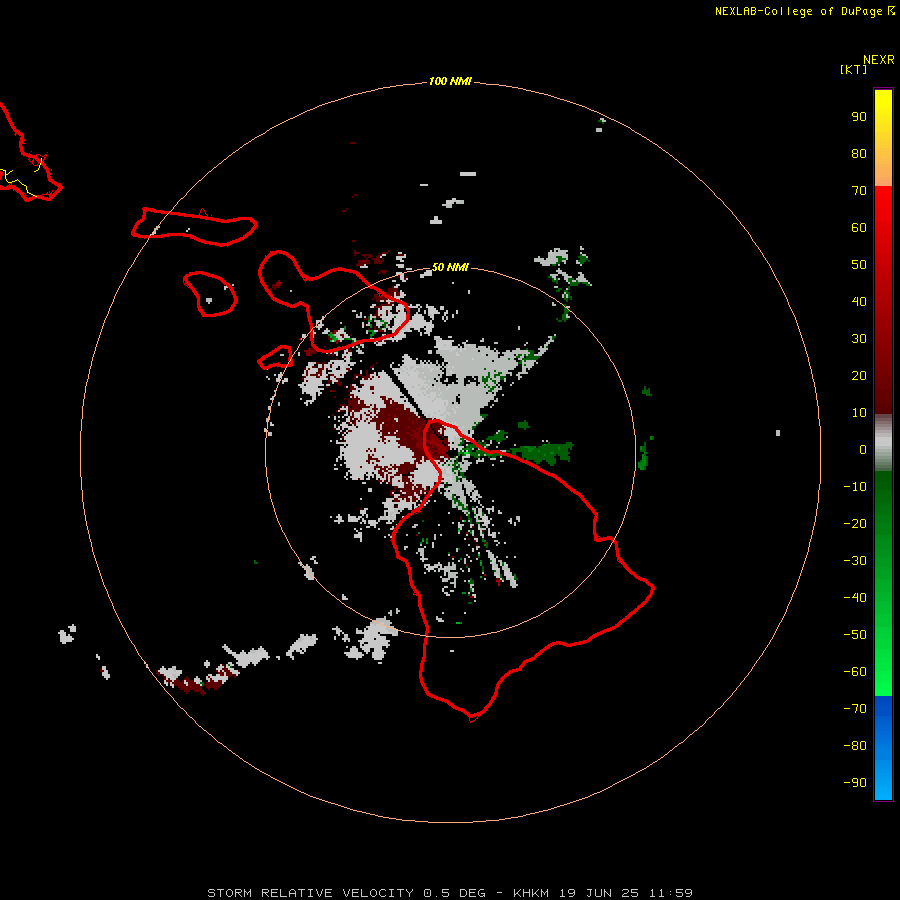The width and height of the screenshot is (900, 900).
Task: Select the -50 value on the velocity scale
Action: coord(855,635)
